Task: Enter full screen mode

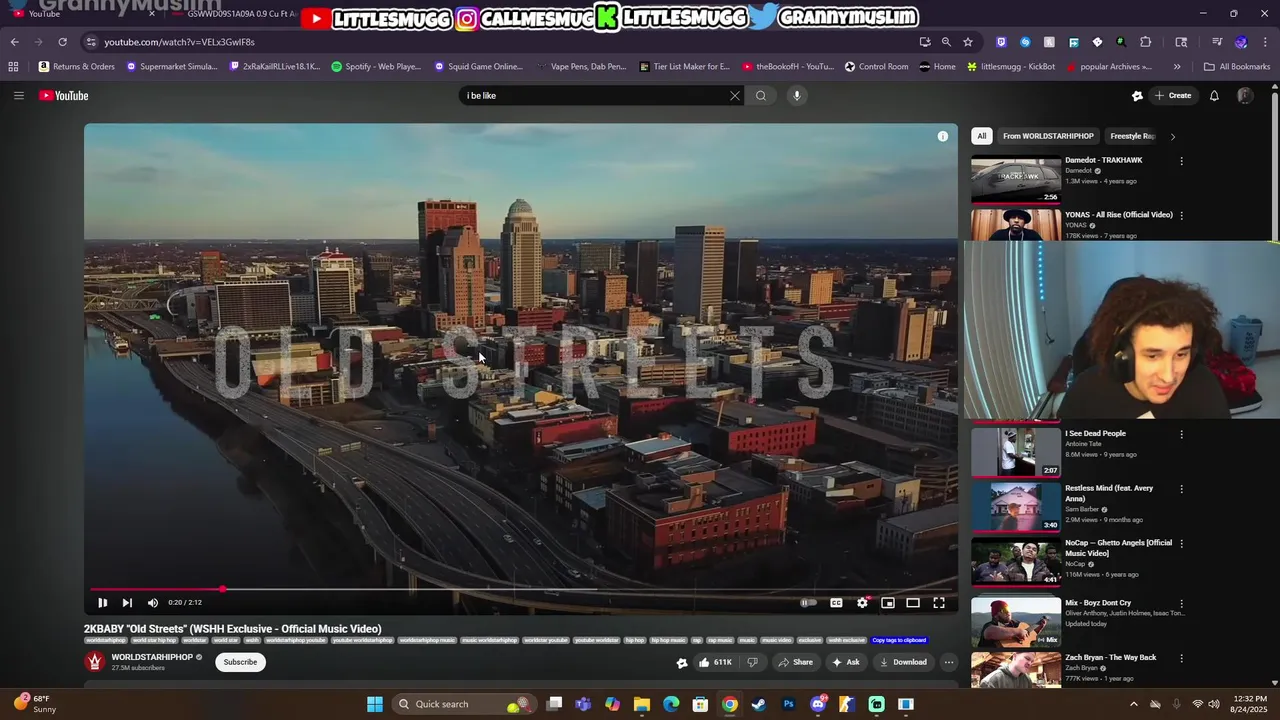Action: (939, 603)
